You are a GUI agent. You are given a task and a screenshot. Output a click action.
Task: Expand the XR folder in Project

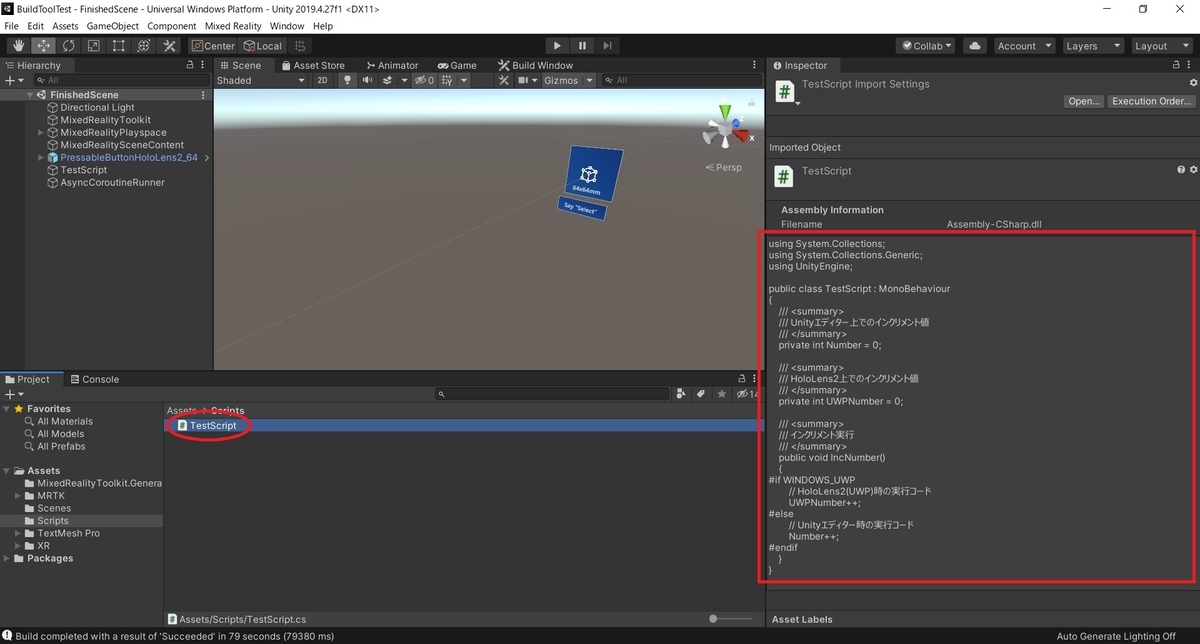[x=19, y=546]
